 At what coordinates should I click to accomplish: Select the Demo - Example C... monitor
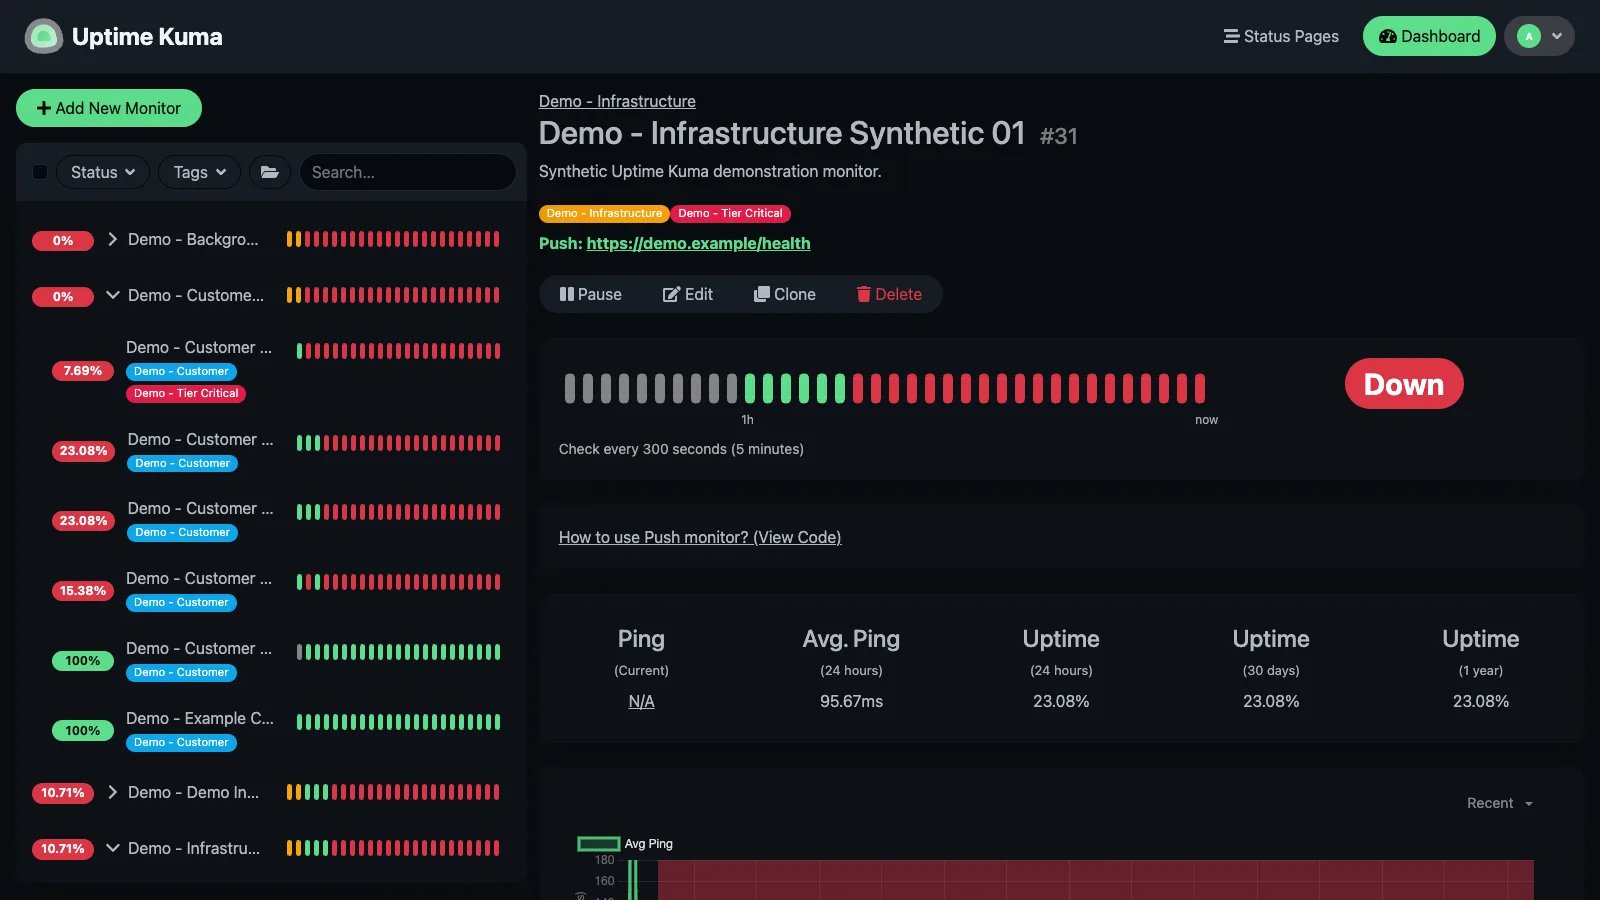(x=270, y=730)
